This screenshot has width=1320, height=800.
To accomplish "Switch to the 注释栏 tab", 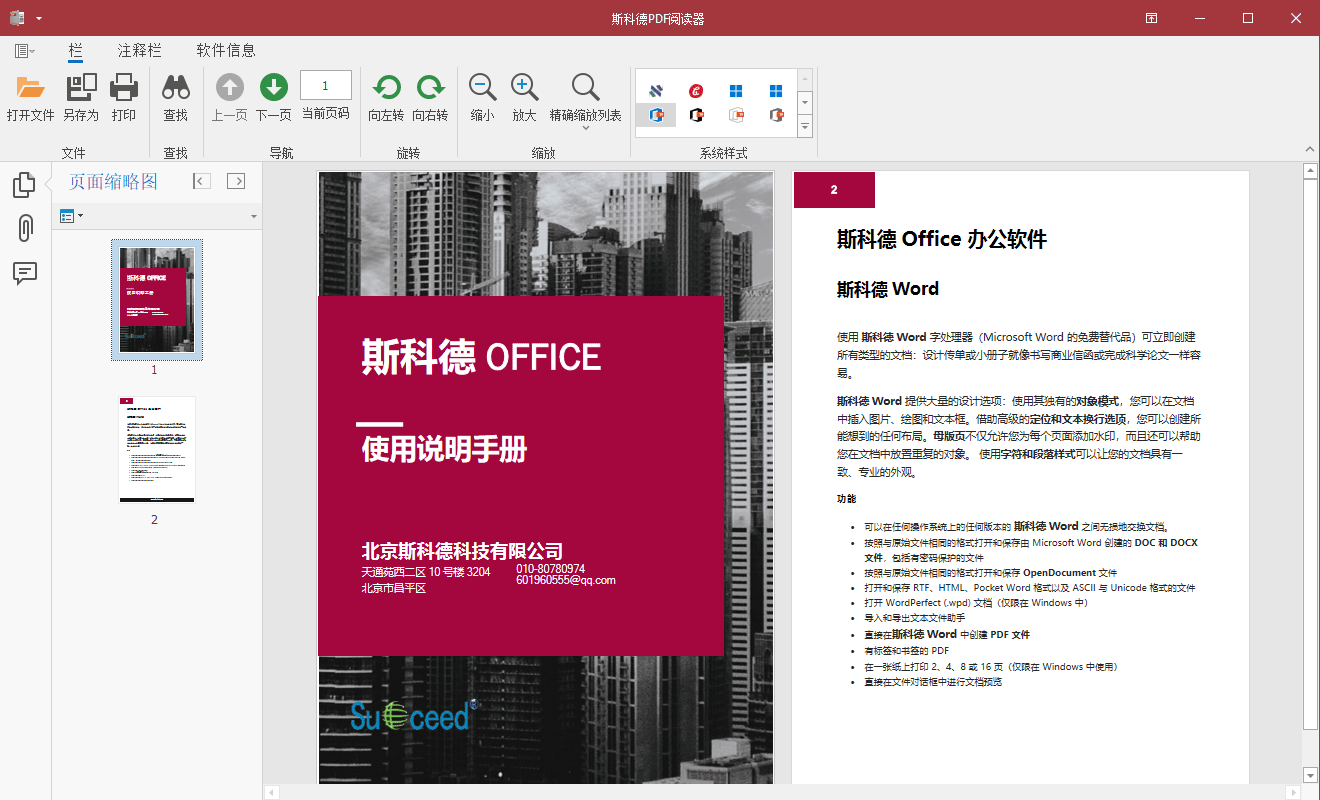I will [140, 50].
